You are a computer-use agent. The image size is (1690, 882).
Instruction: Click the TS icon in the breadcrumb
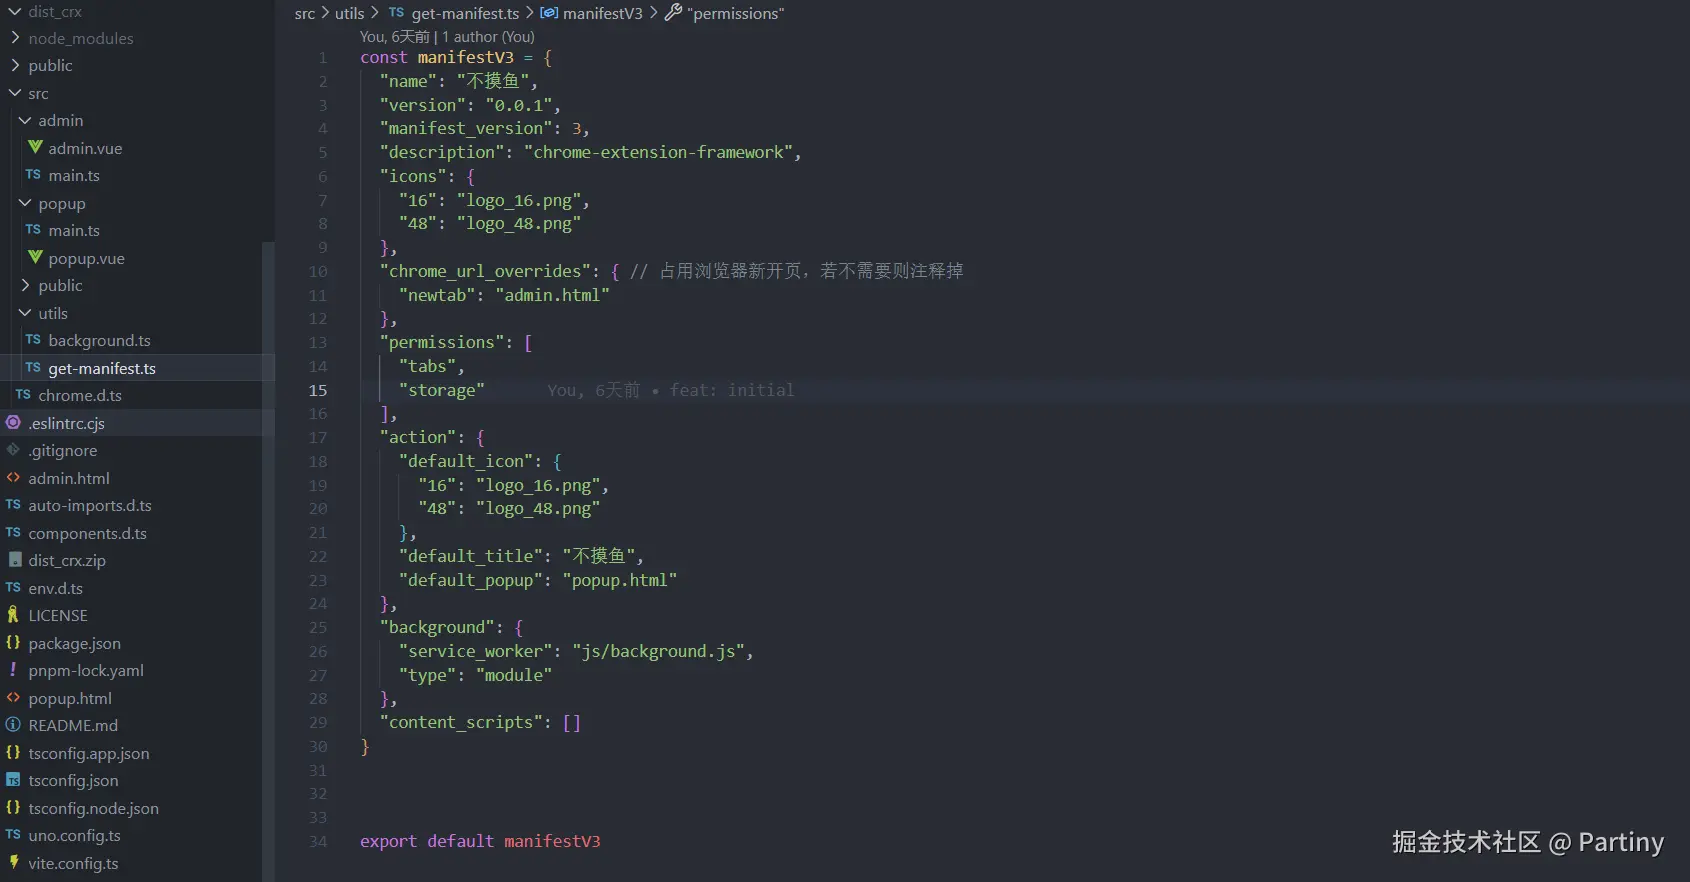pos(396,13)
